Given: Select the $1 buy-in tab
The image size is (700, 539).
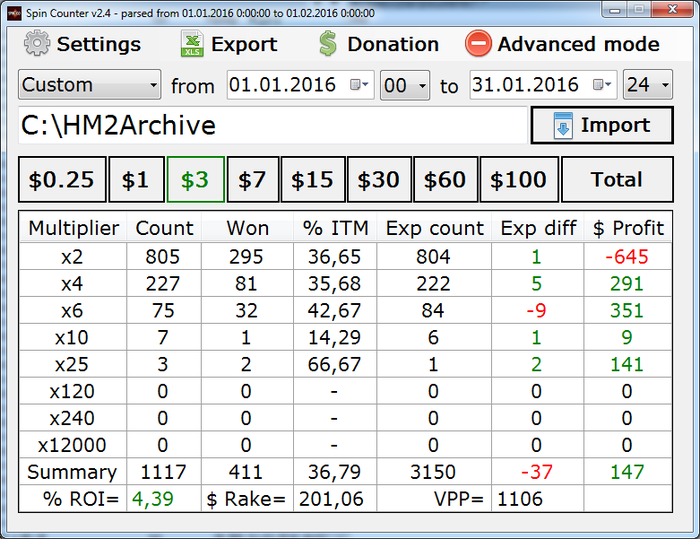Looking at the screenshot, I should 137,180.
